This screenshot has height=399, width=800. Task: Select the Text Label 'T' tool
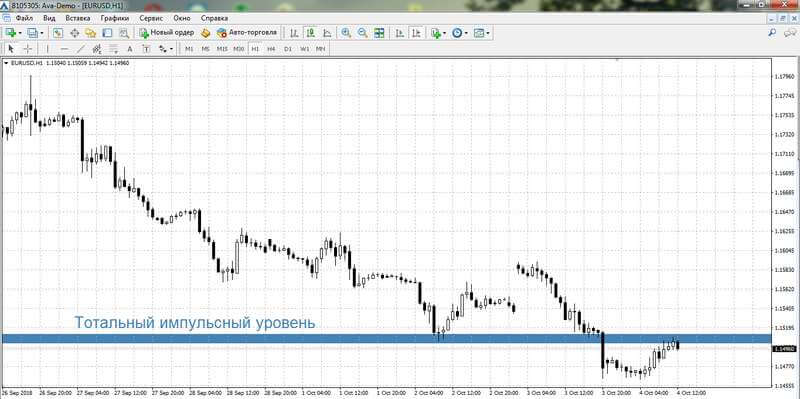point(146,49)
